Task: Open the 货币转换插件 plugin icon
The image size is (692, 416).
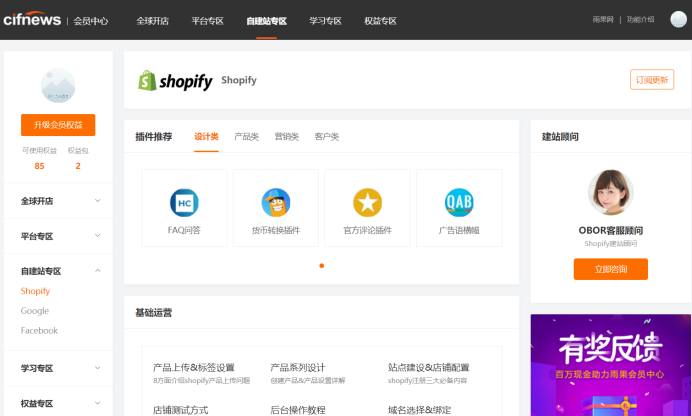Action: pyautogui.click(x=276, y=202)
